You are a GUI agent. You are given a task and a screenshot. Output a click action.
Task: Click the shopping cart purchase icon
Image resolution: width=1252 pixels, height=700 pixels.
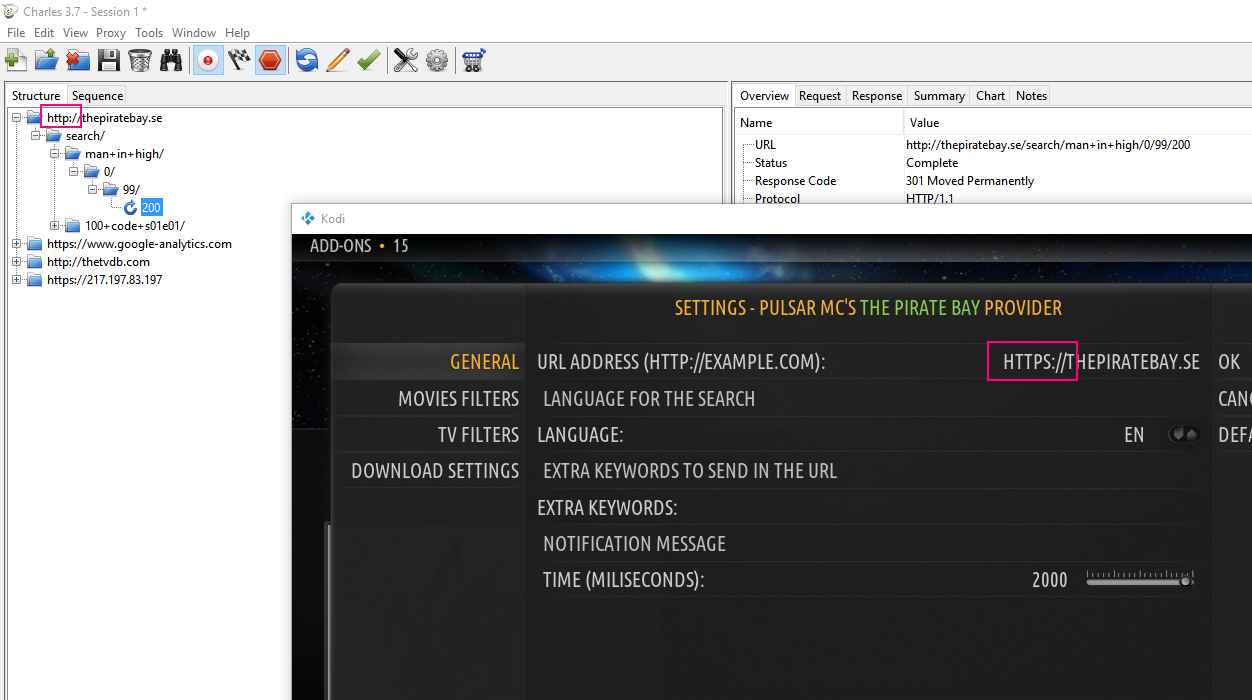tap(474, 61)
